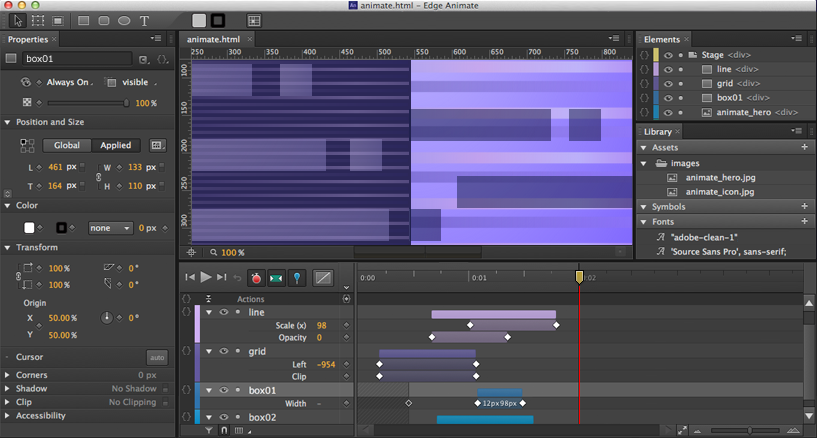
Task: Toggle box01 eye icon in timeline
Action: pyautogui.click(x=224, y=391)
